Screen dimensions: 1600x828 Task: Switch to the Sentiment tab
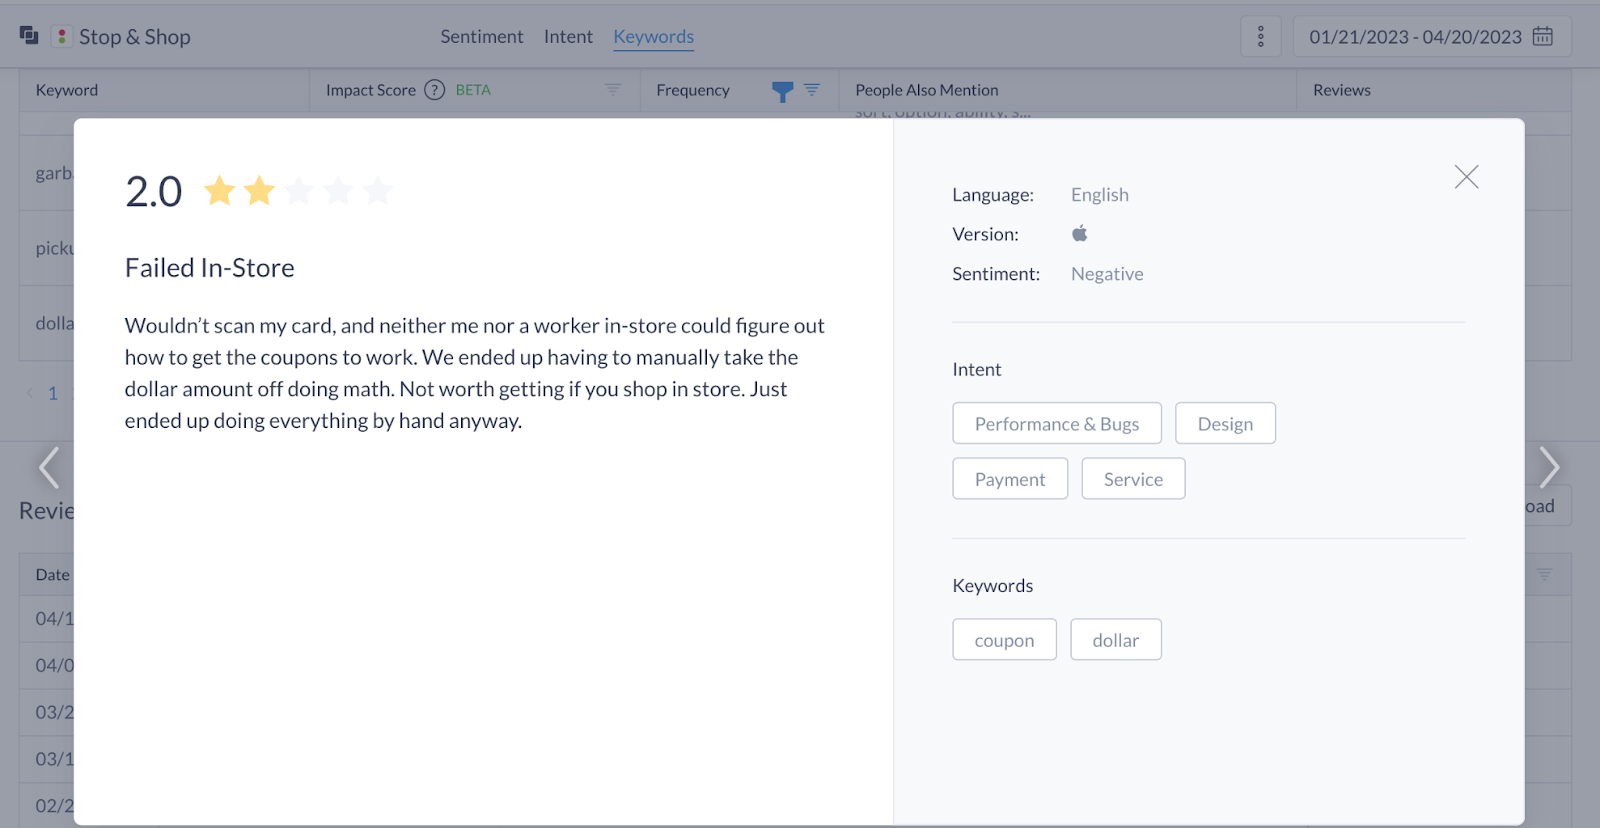(482, 37)
